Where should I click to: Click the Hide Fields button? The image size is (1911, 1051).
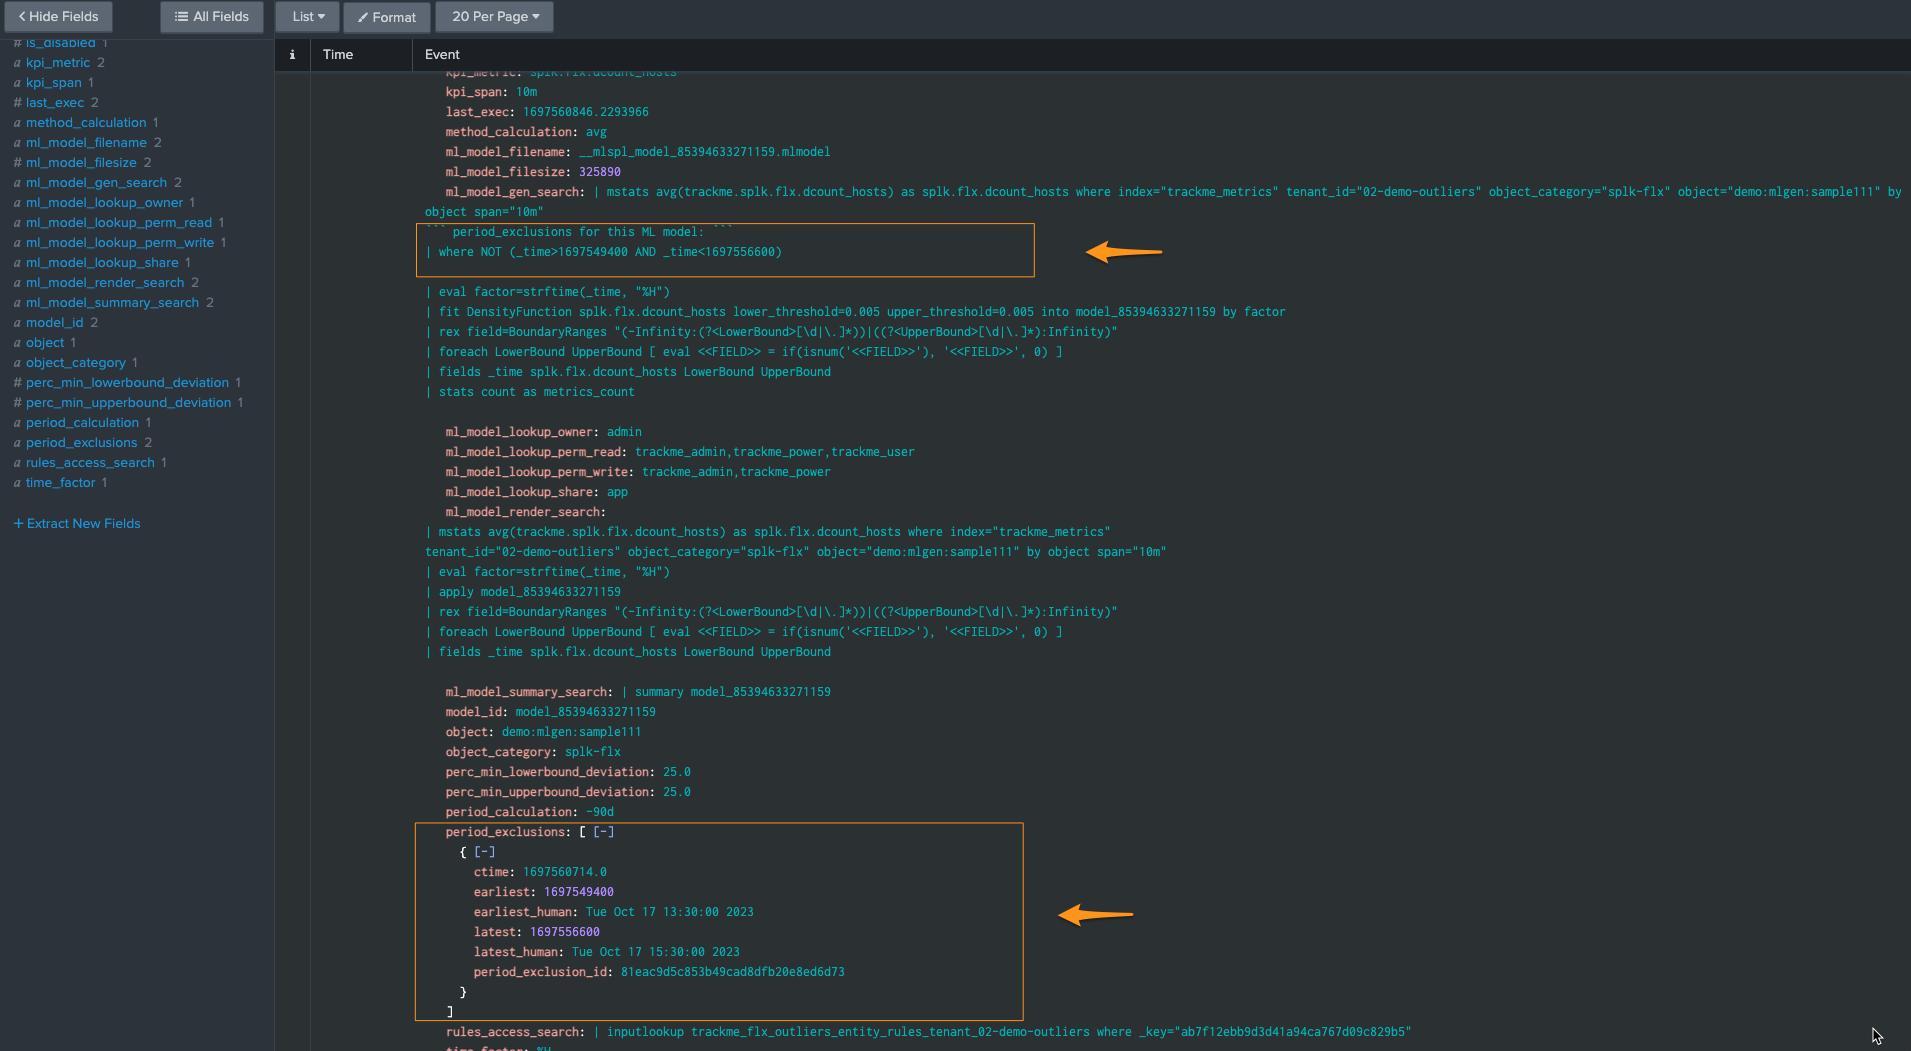58,16
